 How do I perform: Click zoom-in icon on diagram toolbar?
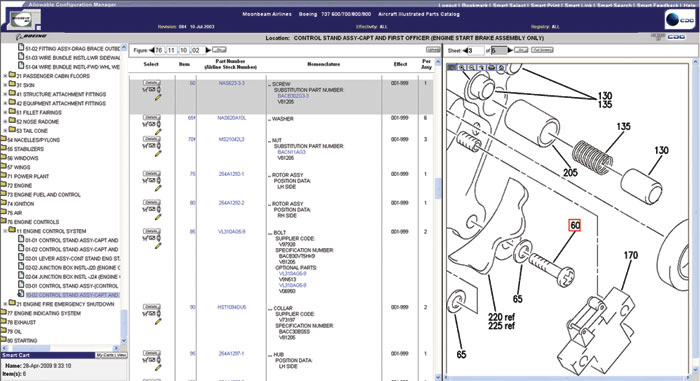coord(462,67)
